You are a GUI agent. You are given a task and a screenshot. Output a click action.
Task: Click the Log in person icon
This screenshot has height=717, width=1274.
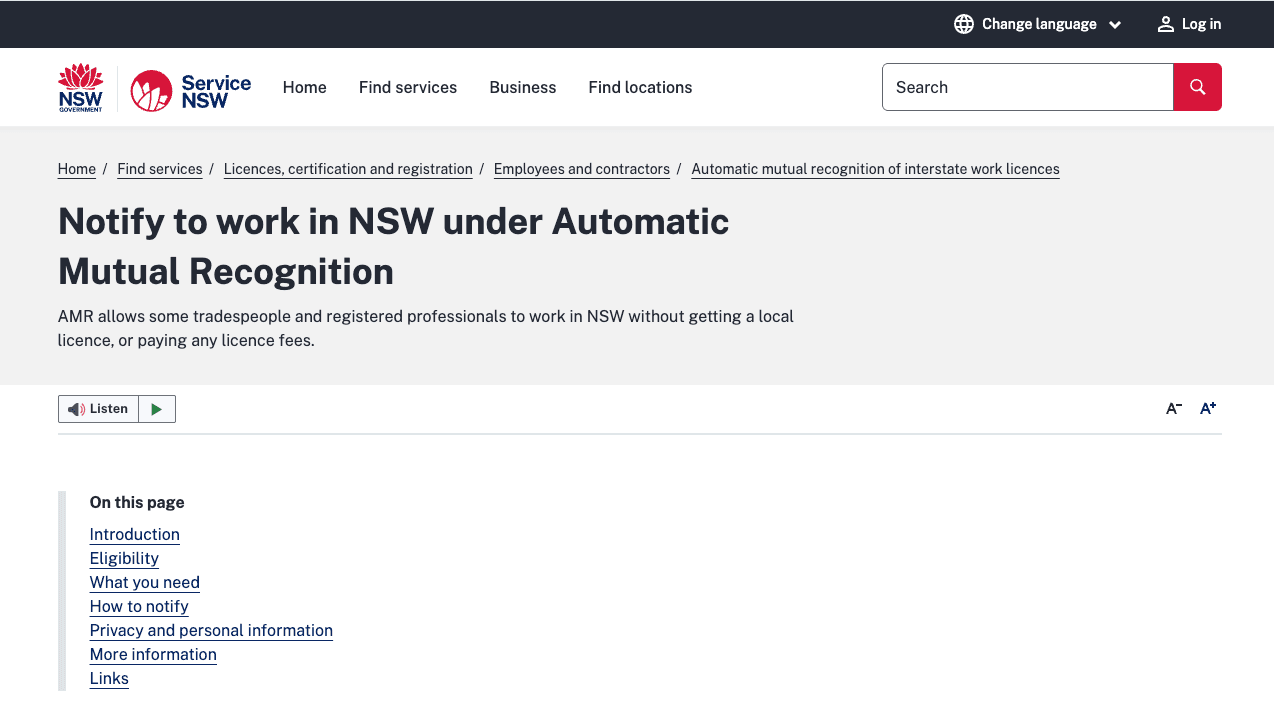coord(1165,24)
